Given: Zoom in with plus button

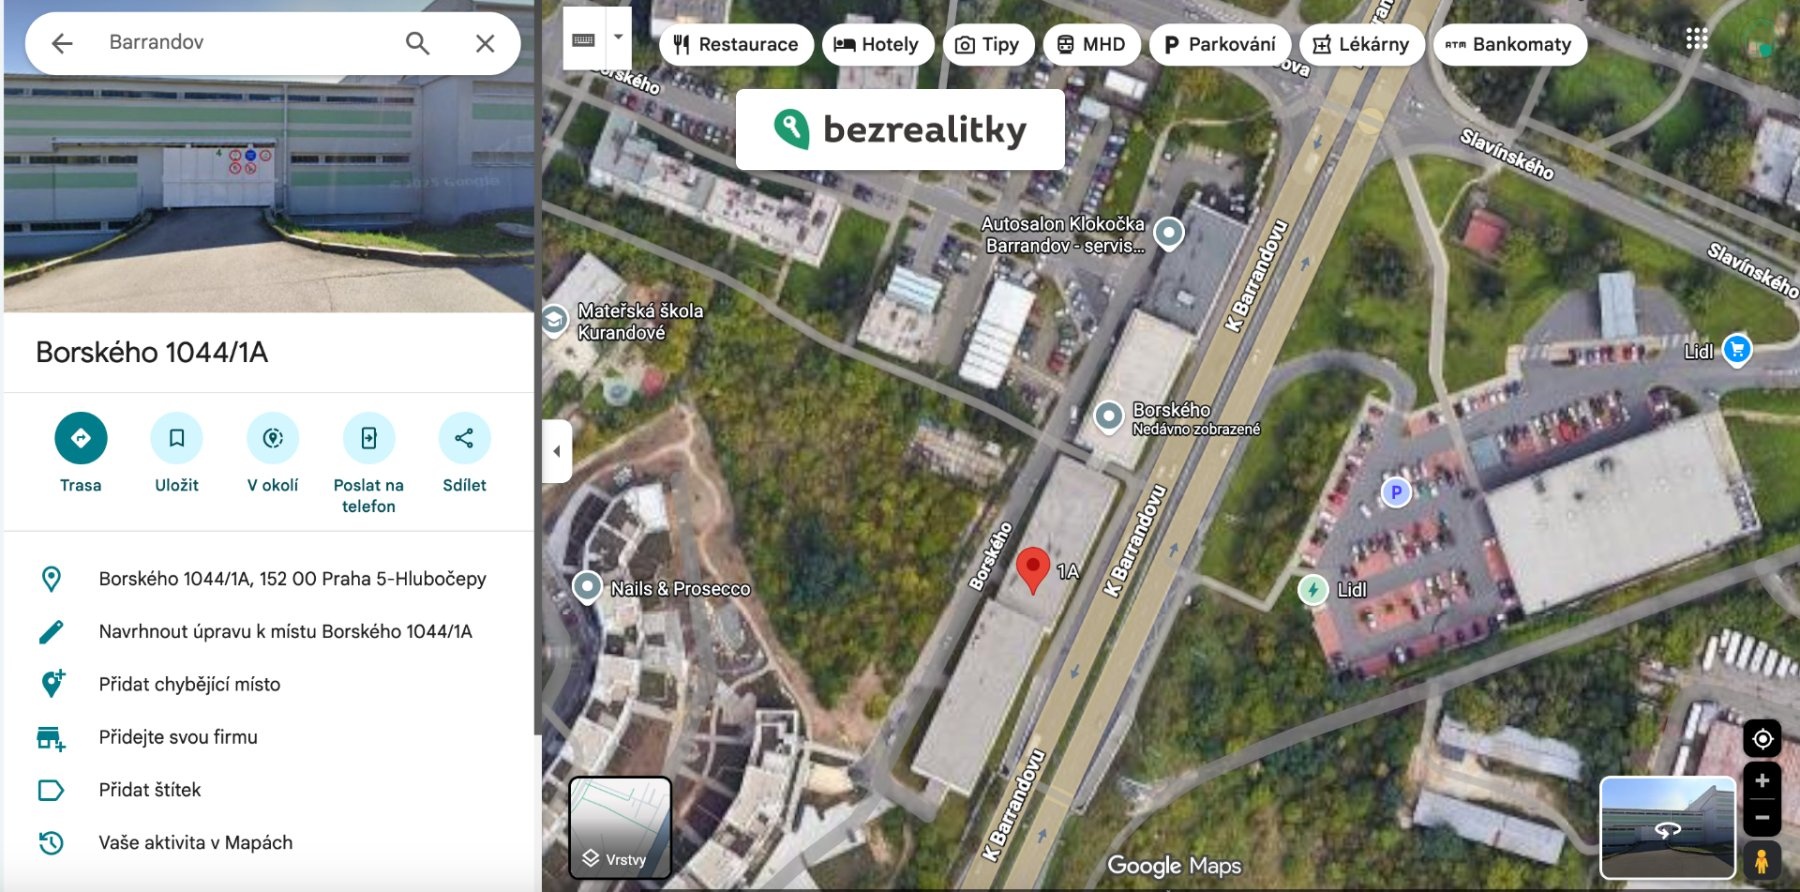Looking at the screenshot, I should point(1762,781).
